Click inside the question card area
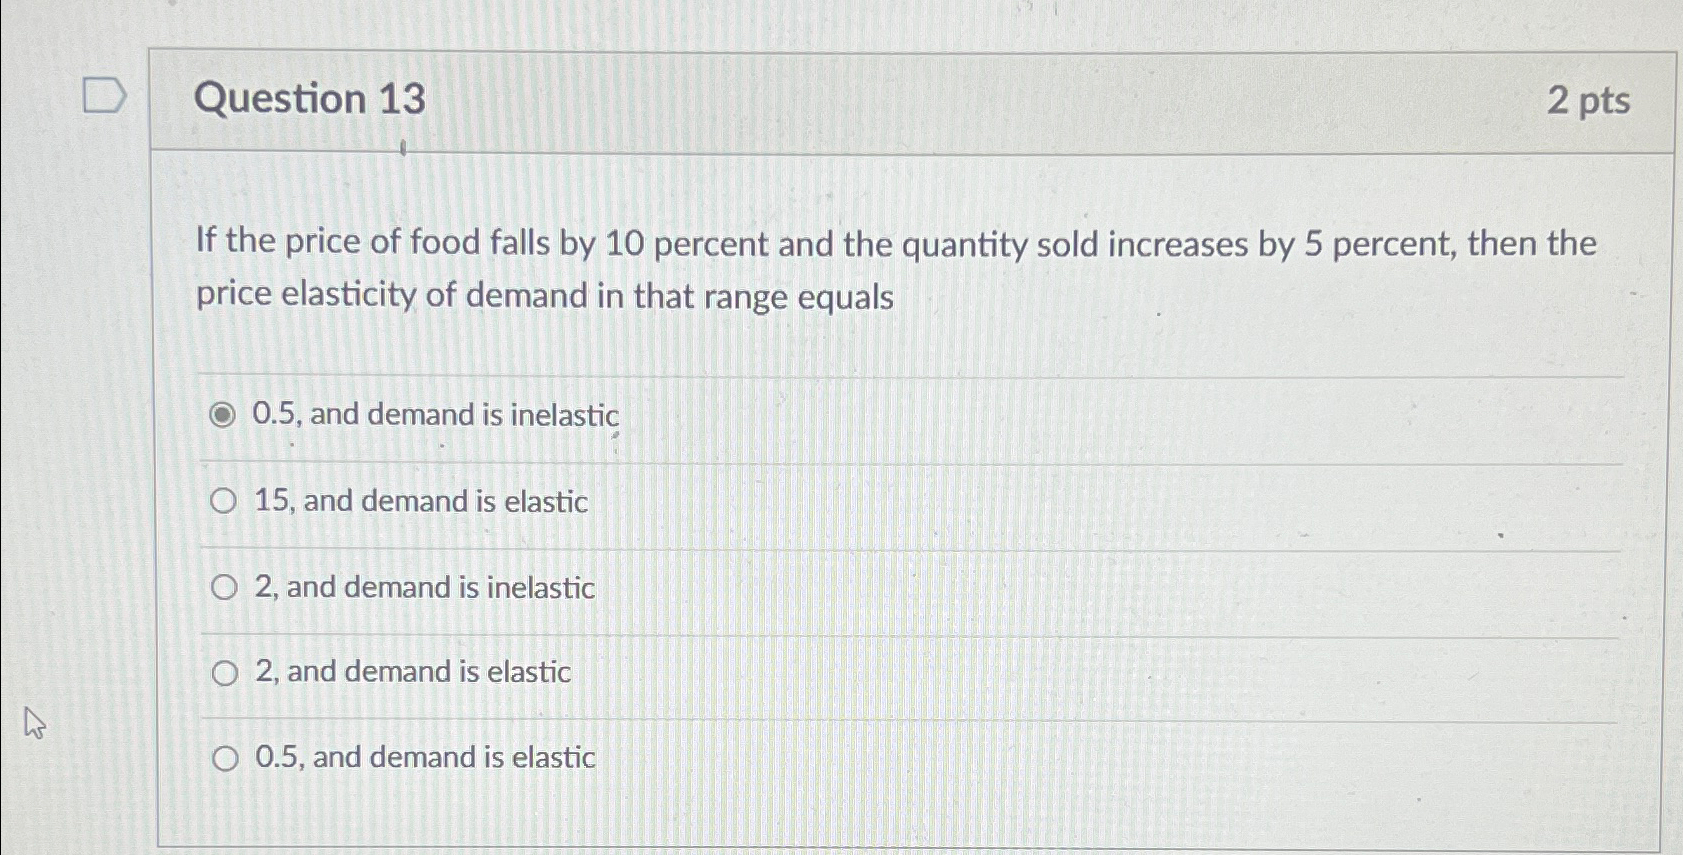The image size is (1683, 855). [x=900, y=450]
